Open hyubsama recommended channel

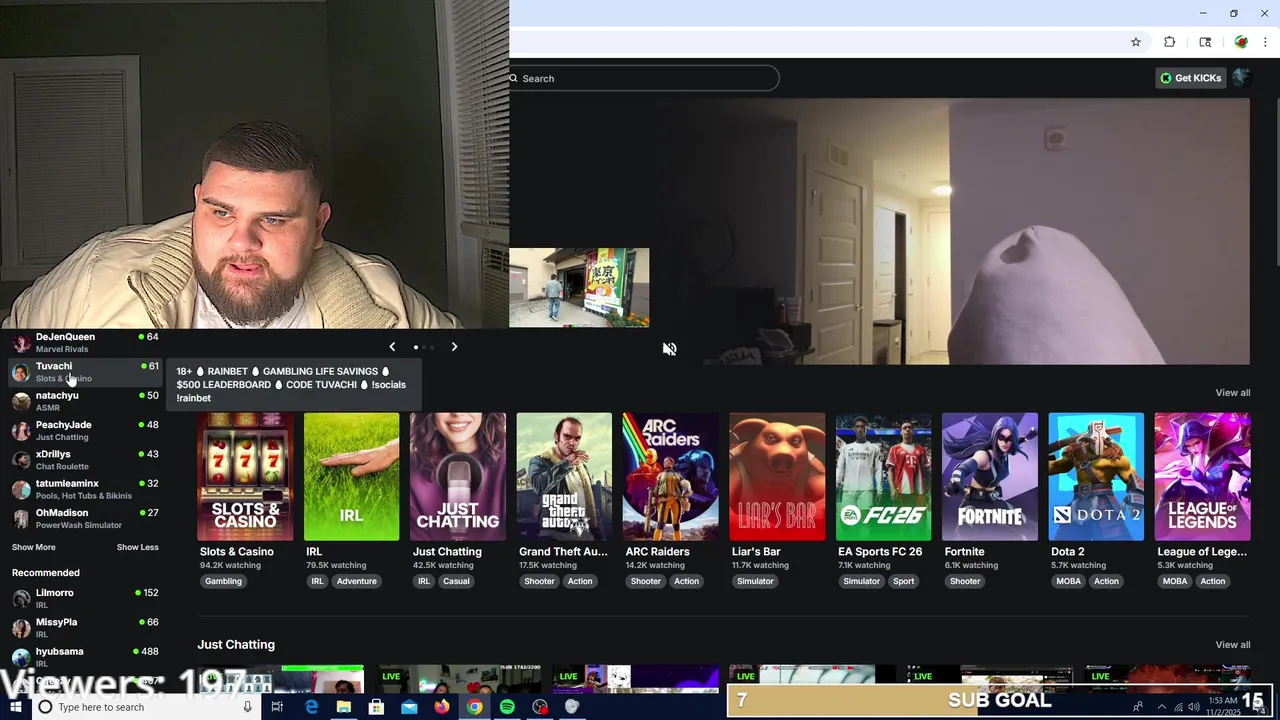pyautogui.click(x=85, y=657)
